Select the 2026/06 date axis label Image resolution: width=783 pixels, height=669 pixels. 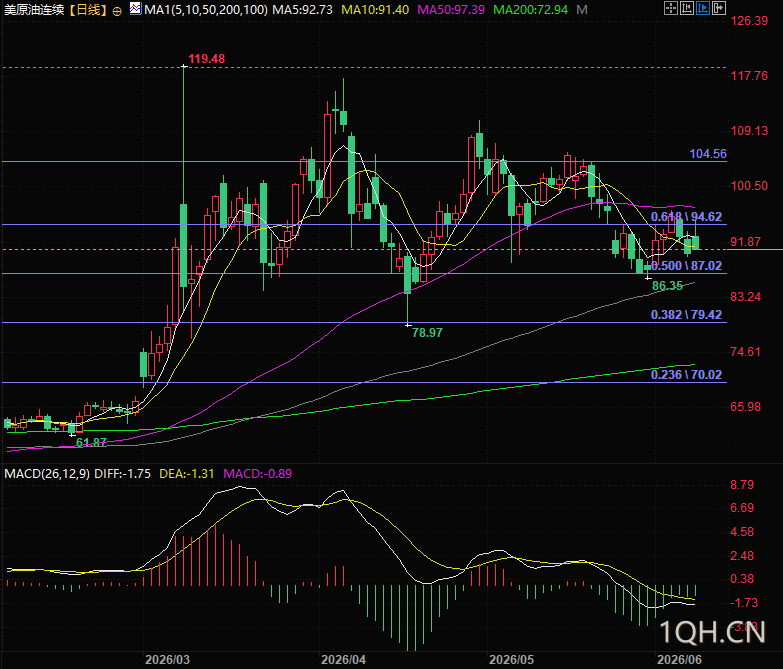point(679,660)
